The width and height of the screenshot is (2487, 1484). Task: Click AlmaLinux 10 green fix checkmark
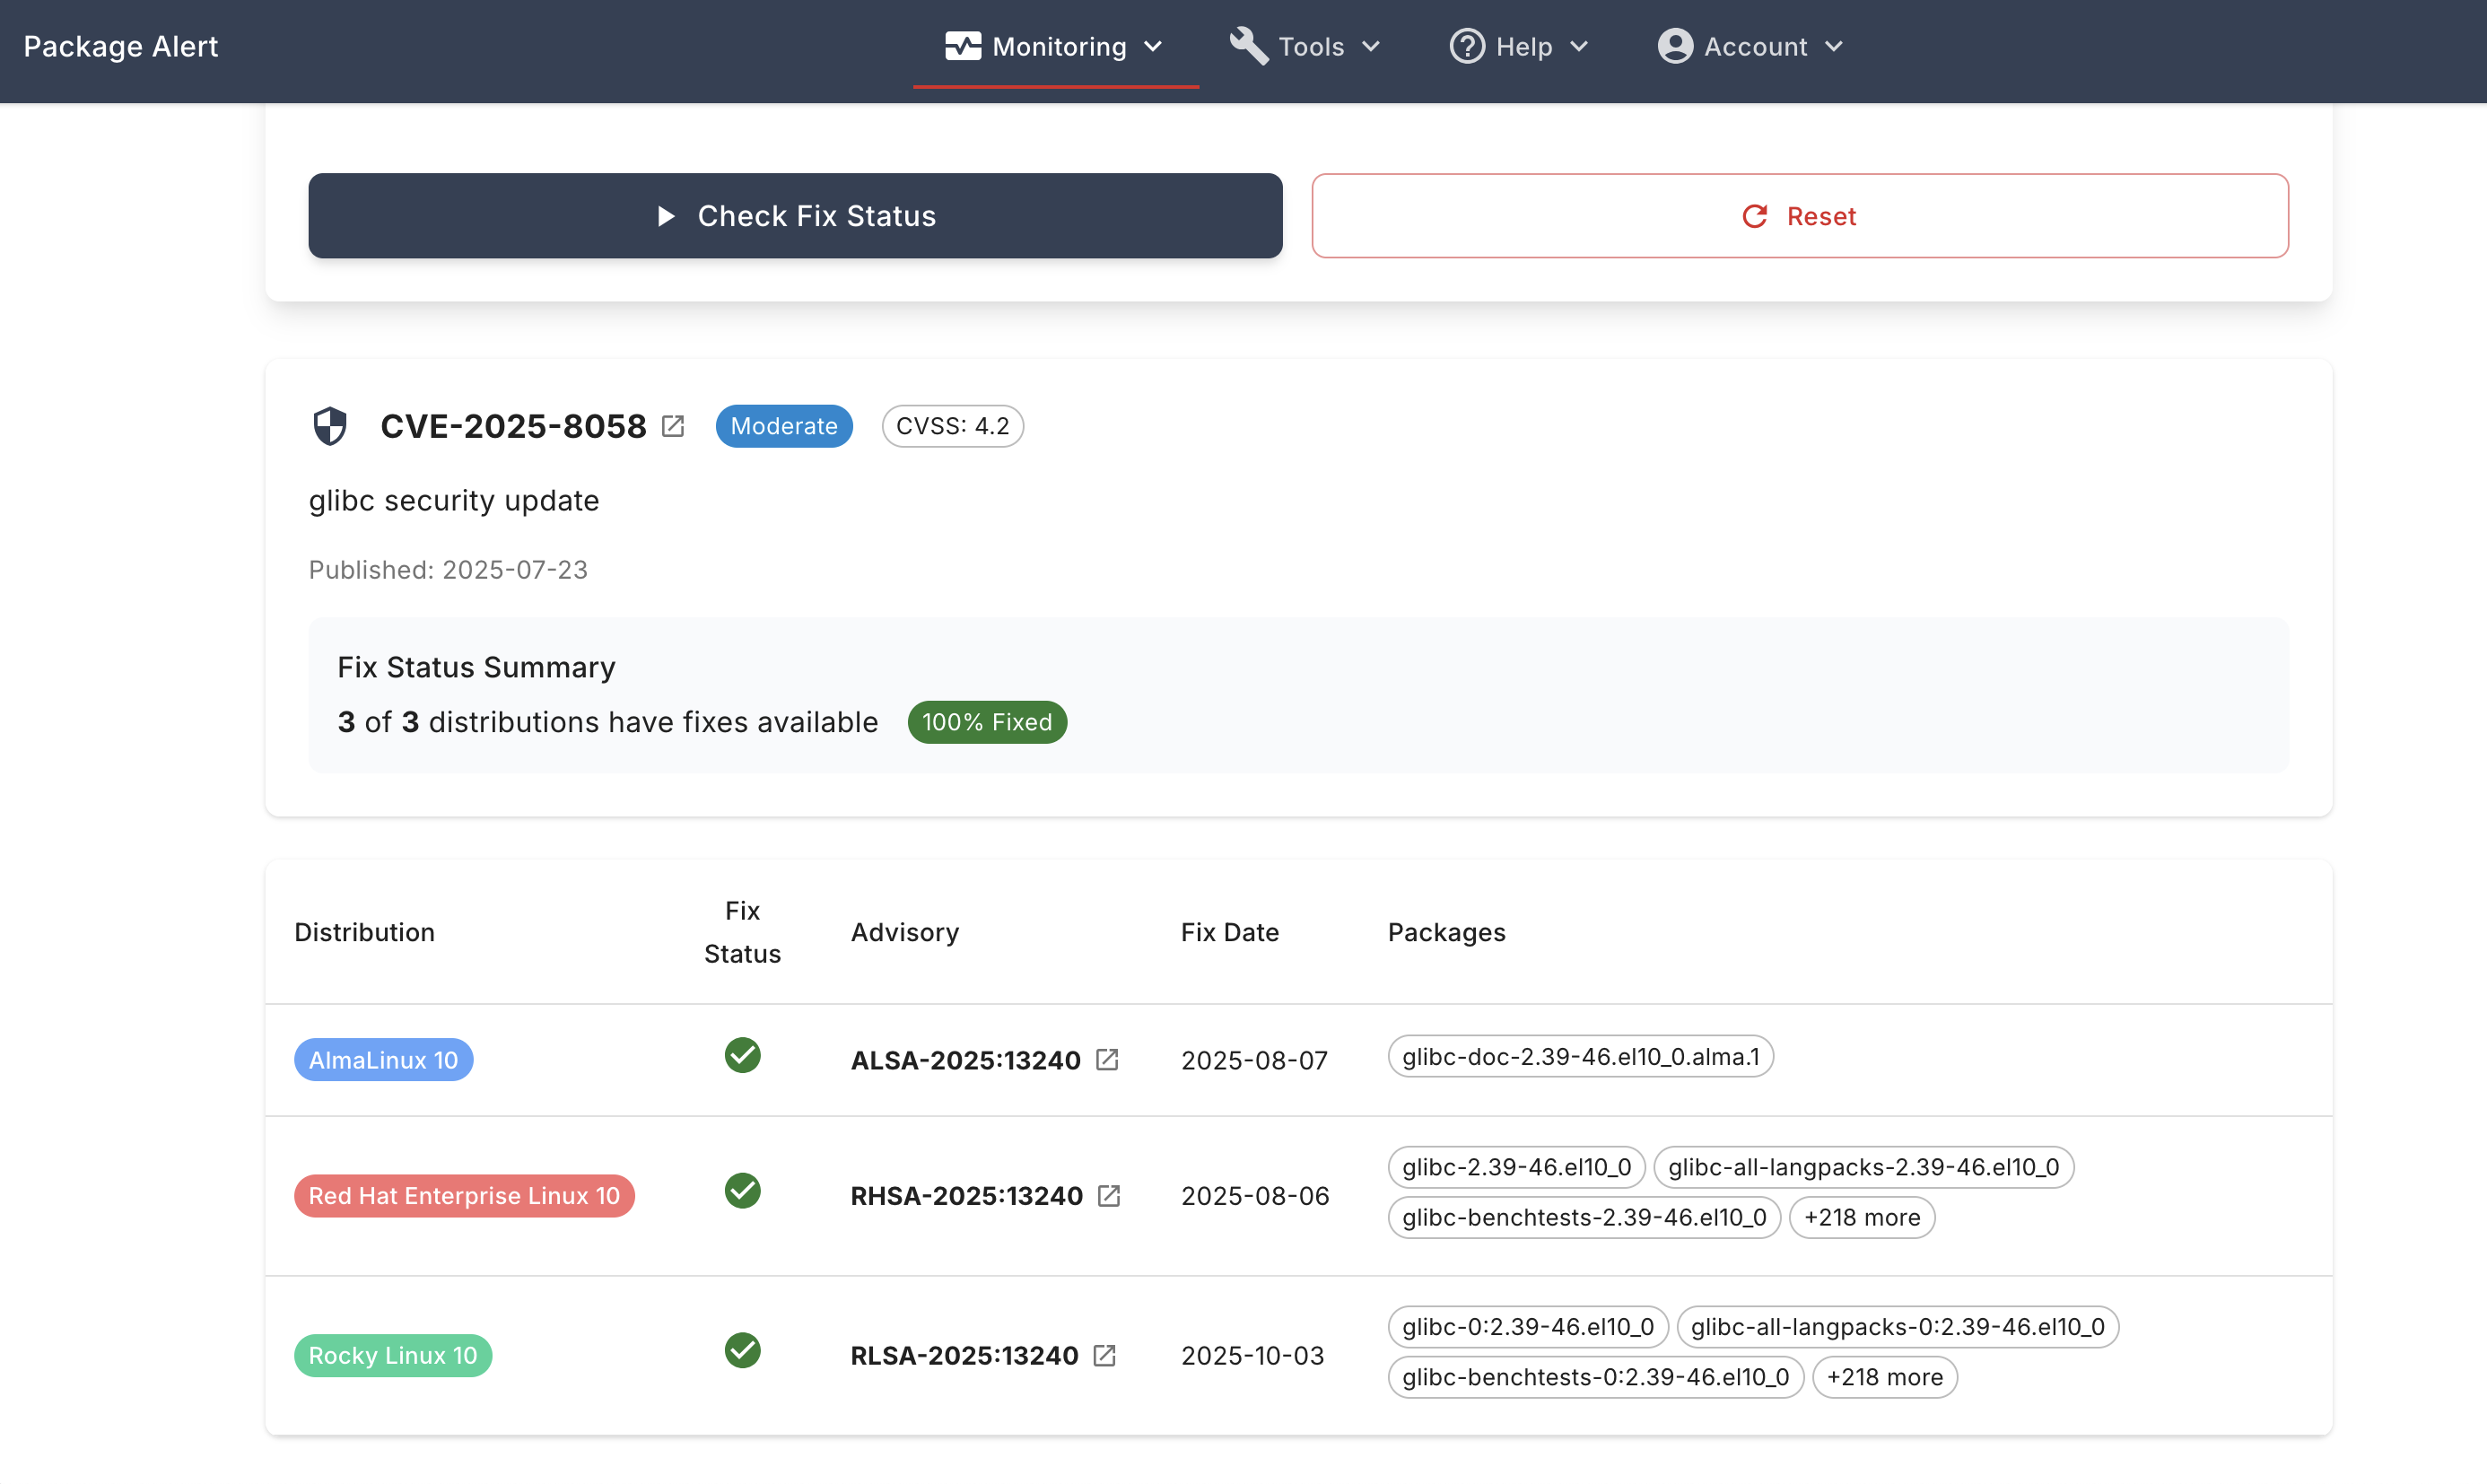tap(742, 1055)
